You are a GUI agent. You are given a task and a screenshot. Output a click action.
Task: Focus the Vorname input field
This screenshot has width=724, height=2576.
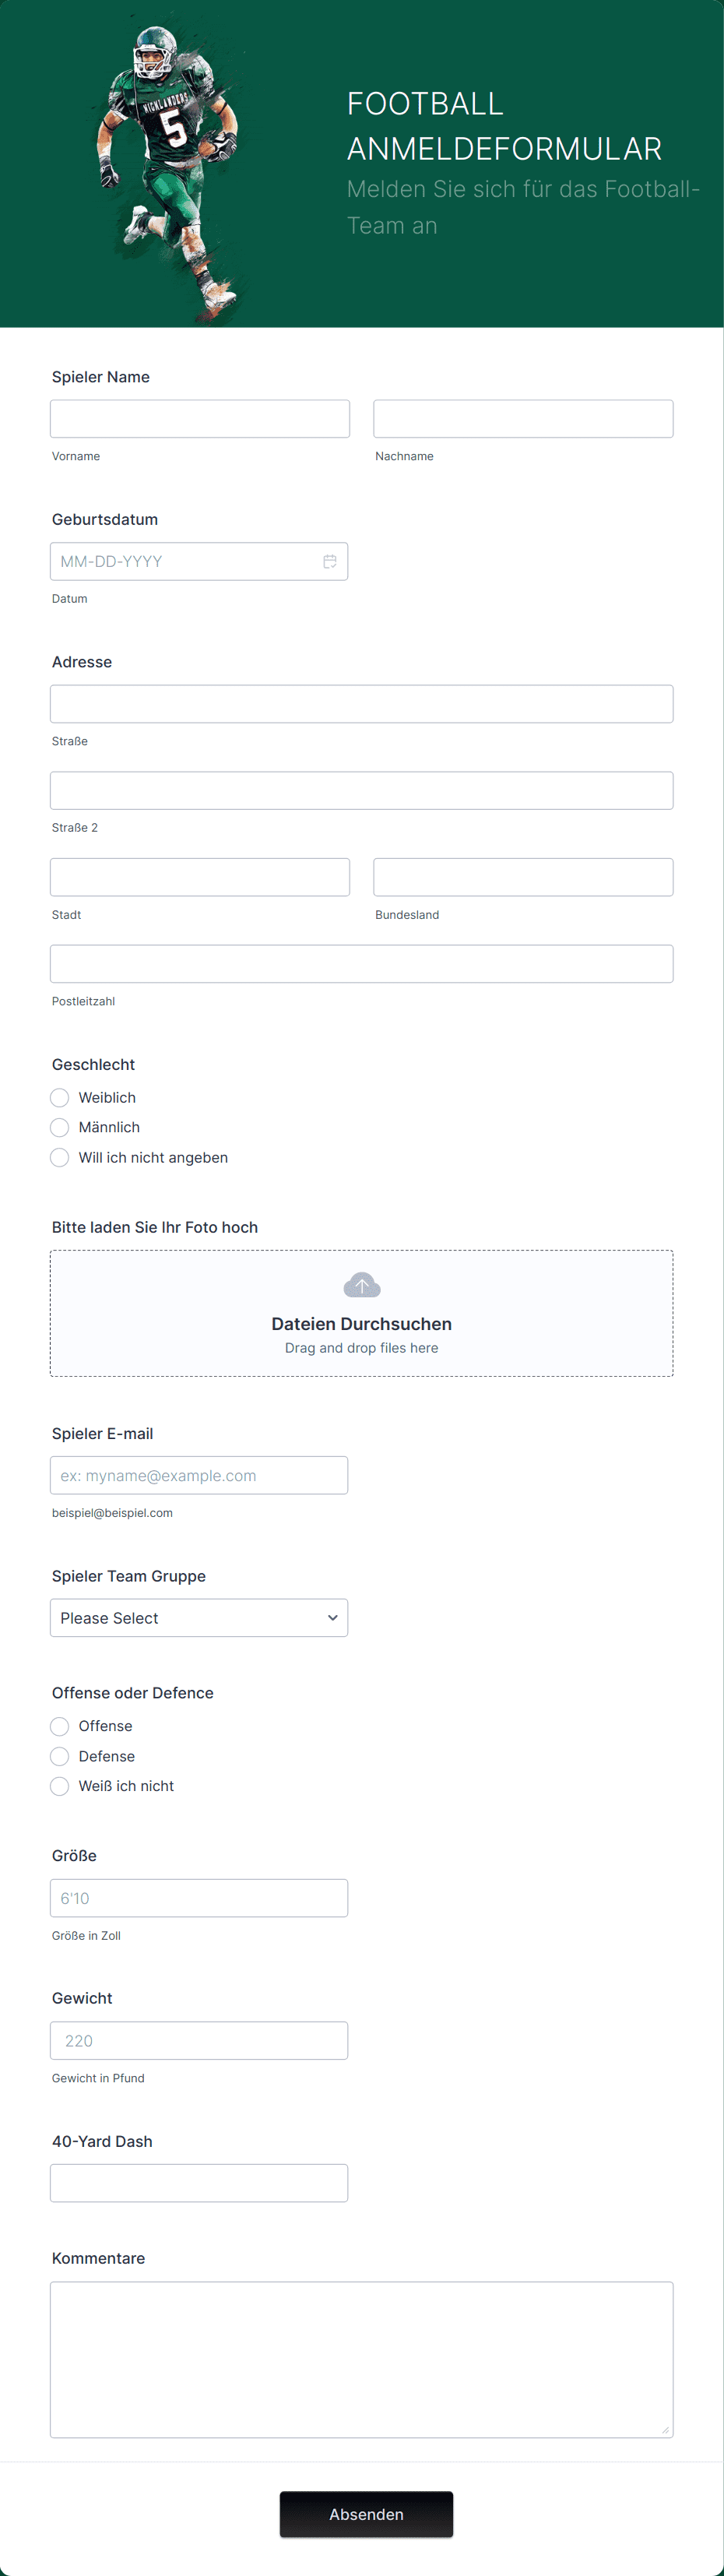coord(200,419)
